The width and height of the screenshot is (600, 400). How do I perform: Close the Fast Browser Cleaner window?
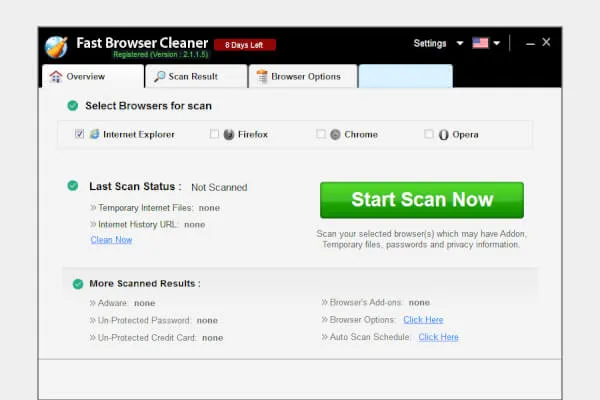click(546, 42)
